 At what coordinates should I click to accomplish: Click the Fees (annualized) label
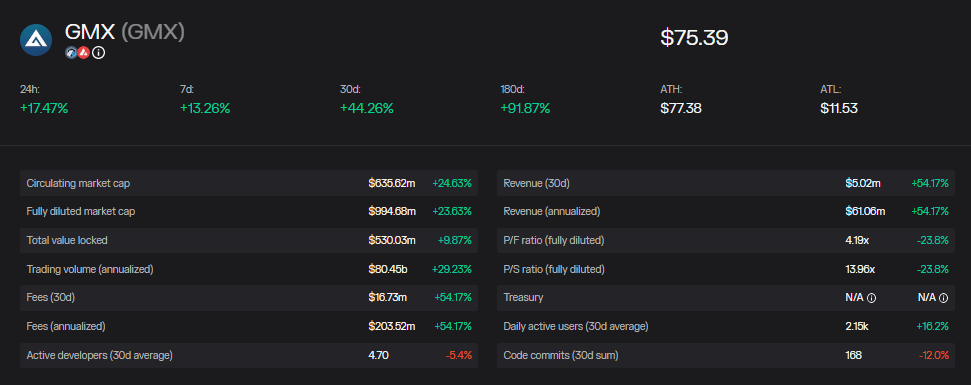click(x=66, y=326)
